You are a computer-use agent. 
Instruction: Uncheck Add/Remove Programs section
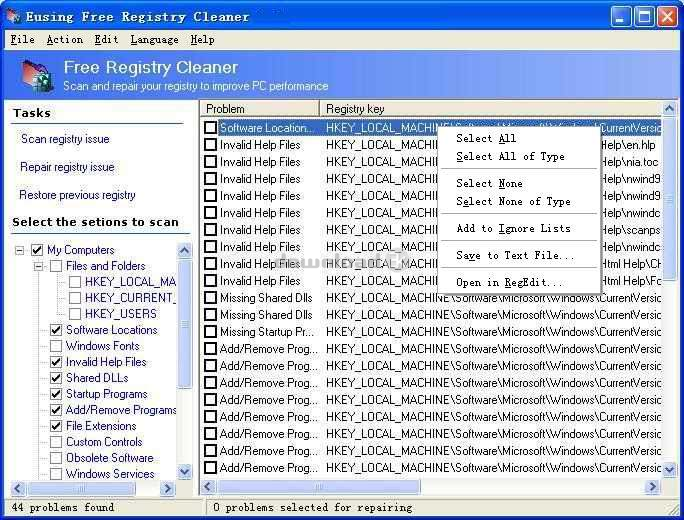click(x=56, y=410)
